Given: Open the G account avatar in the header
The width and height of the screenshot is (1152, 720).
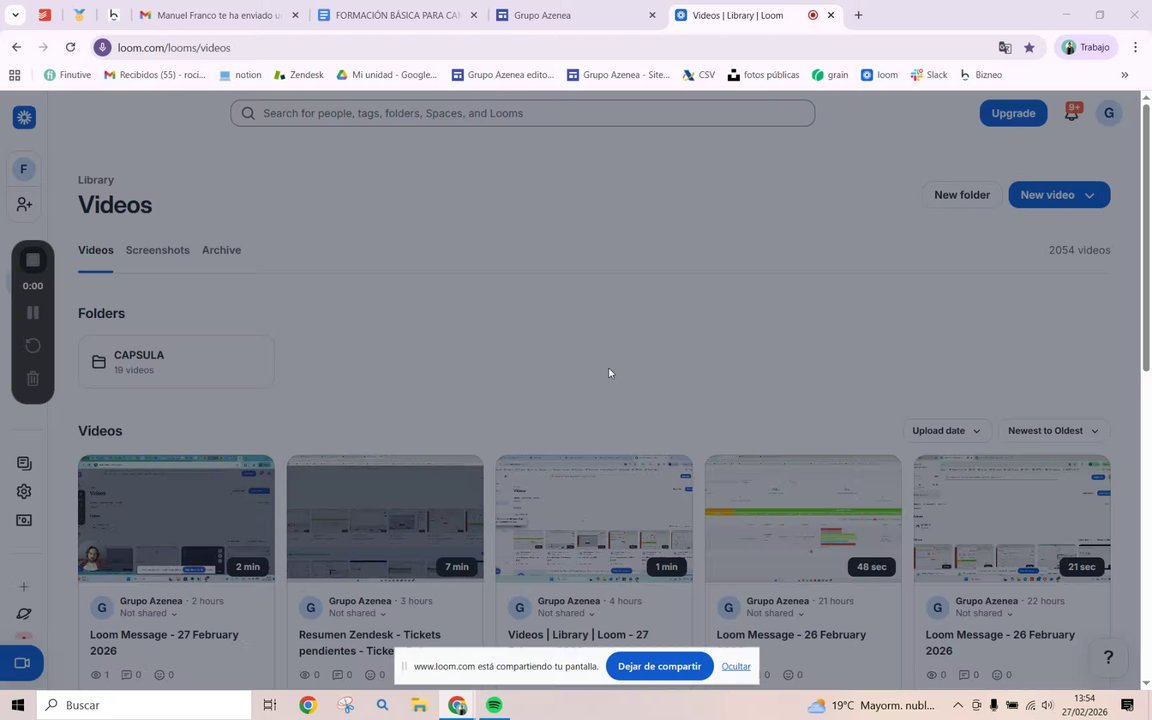Looking at the screenshot, I should click(1109, 113).
